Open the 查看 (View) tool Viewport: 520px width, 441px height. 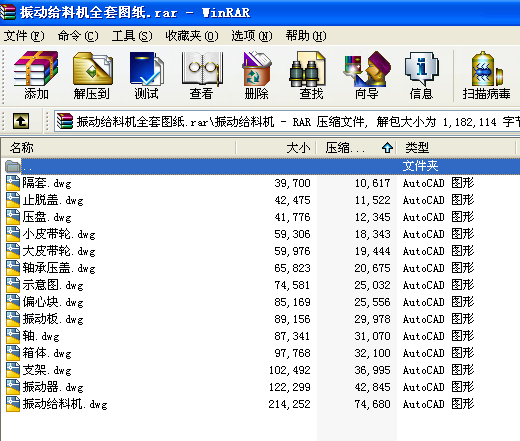(x=202, y=68)
